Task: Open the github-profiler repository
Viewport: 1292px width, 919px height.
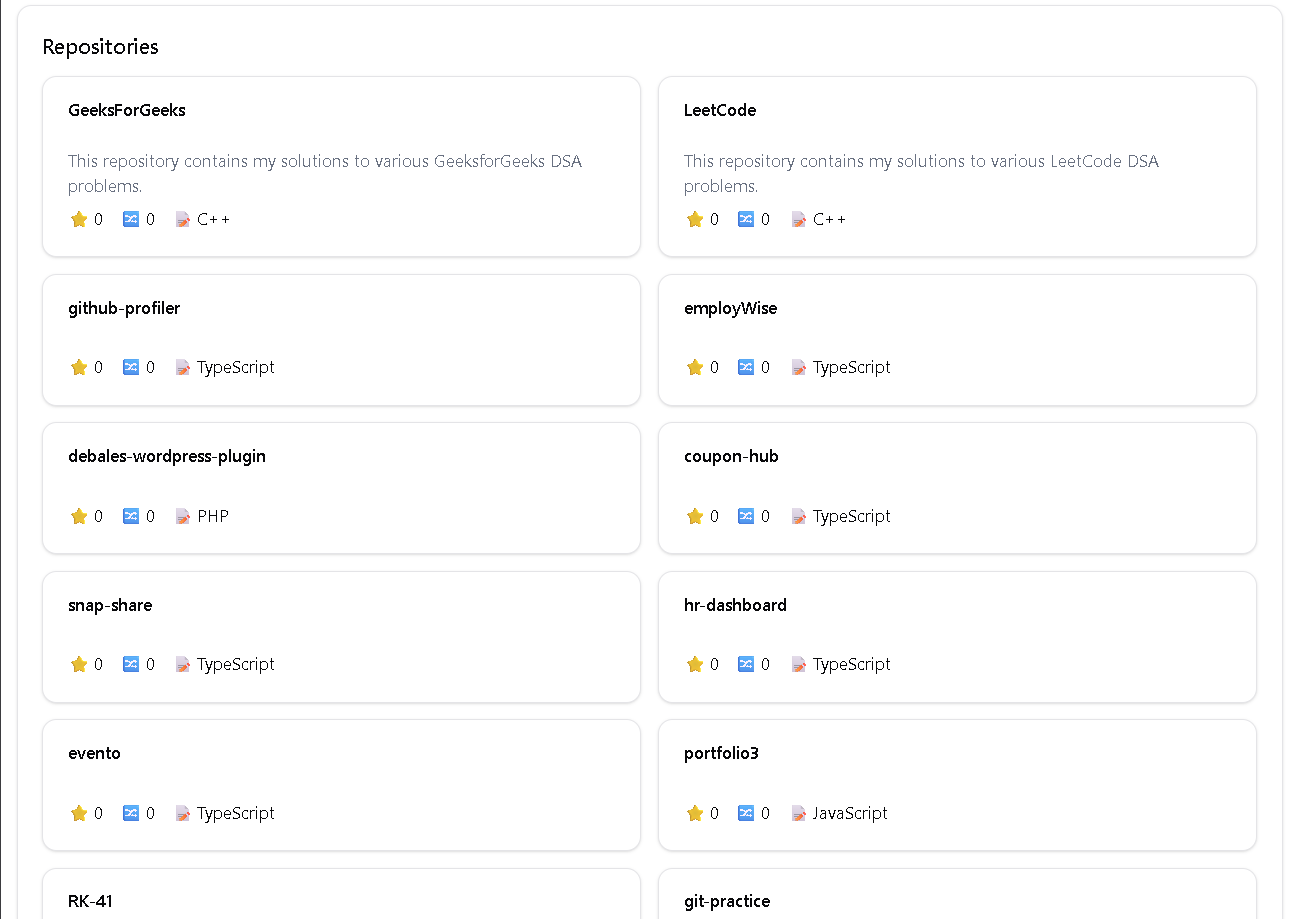Action: (x=124, y=308)
